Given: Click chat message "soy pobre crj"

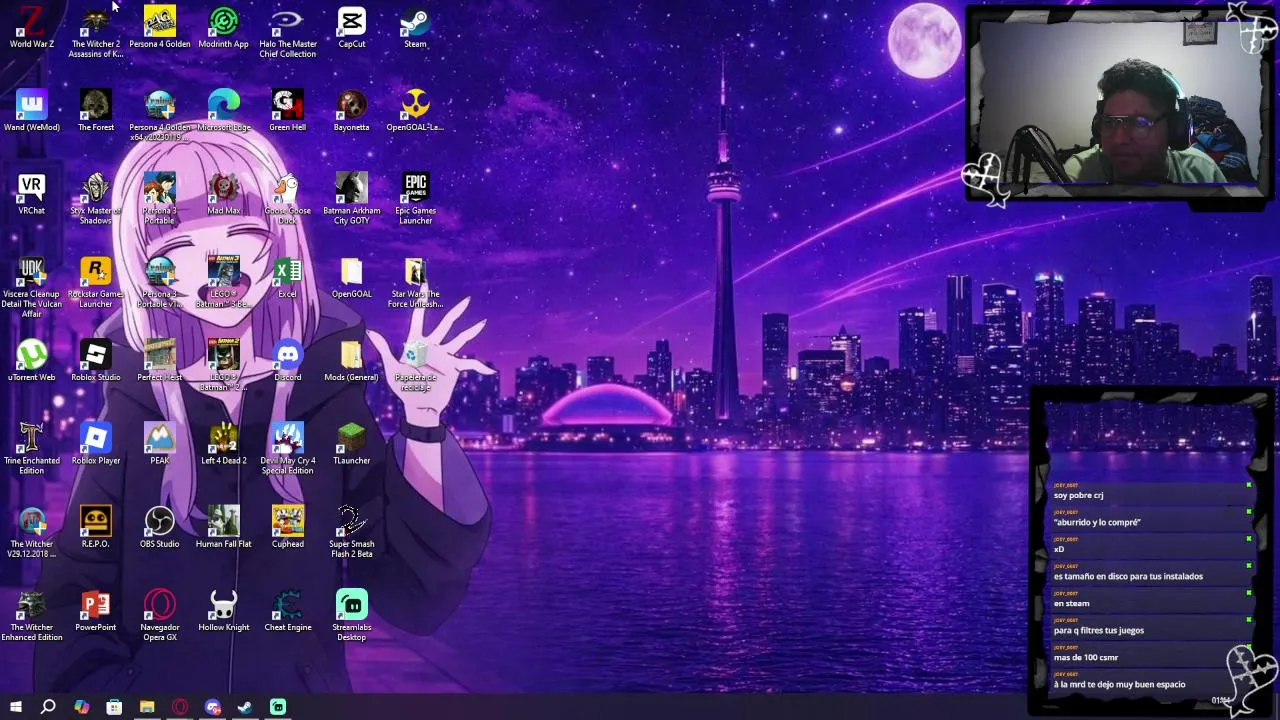Looking at the screenshot, I should [x=1078, y=495].
